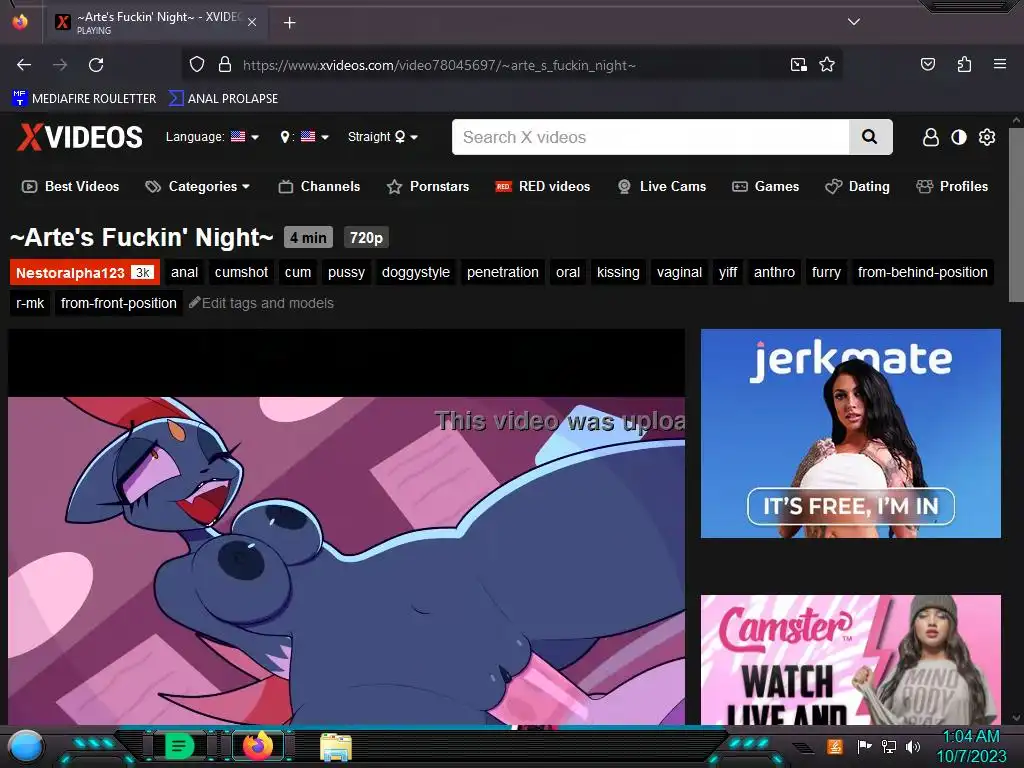The width and height of the screenshot is (1024, 768).
Task: Save page to Pocket
Action: click(x=927, y=64)
